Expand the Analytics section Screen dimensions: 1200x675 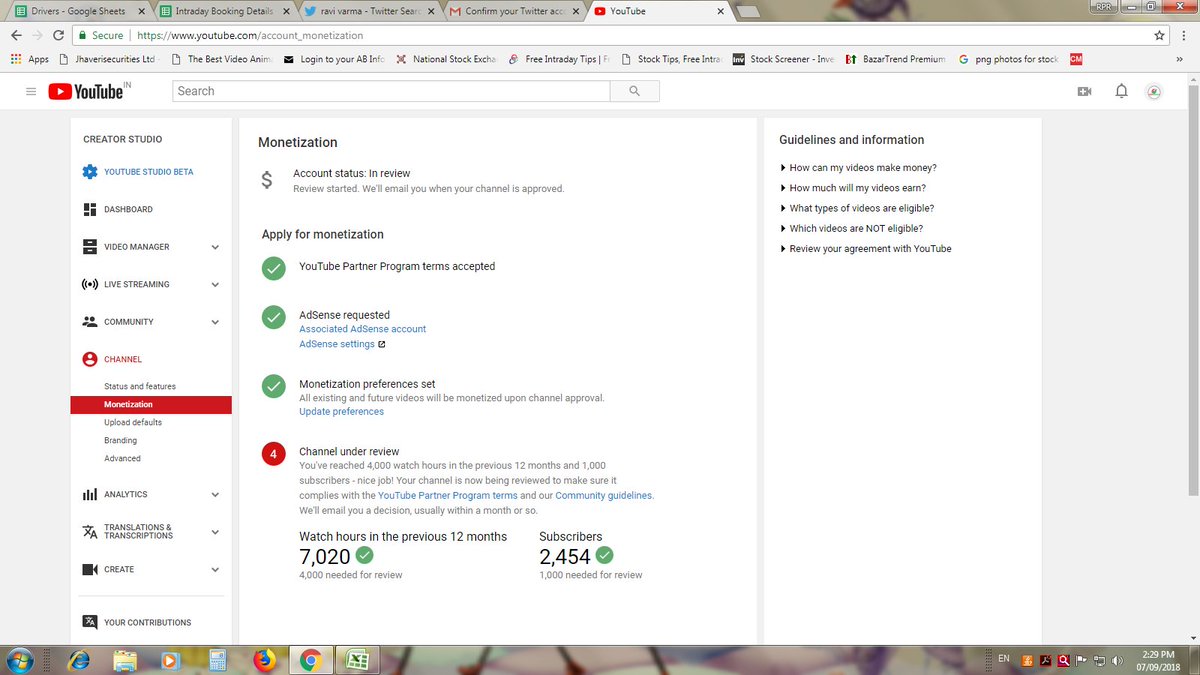[215, 494]
